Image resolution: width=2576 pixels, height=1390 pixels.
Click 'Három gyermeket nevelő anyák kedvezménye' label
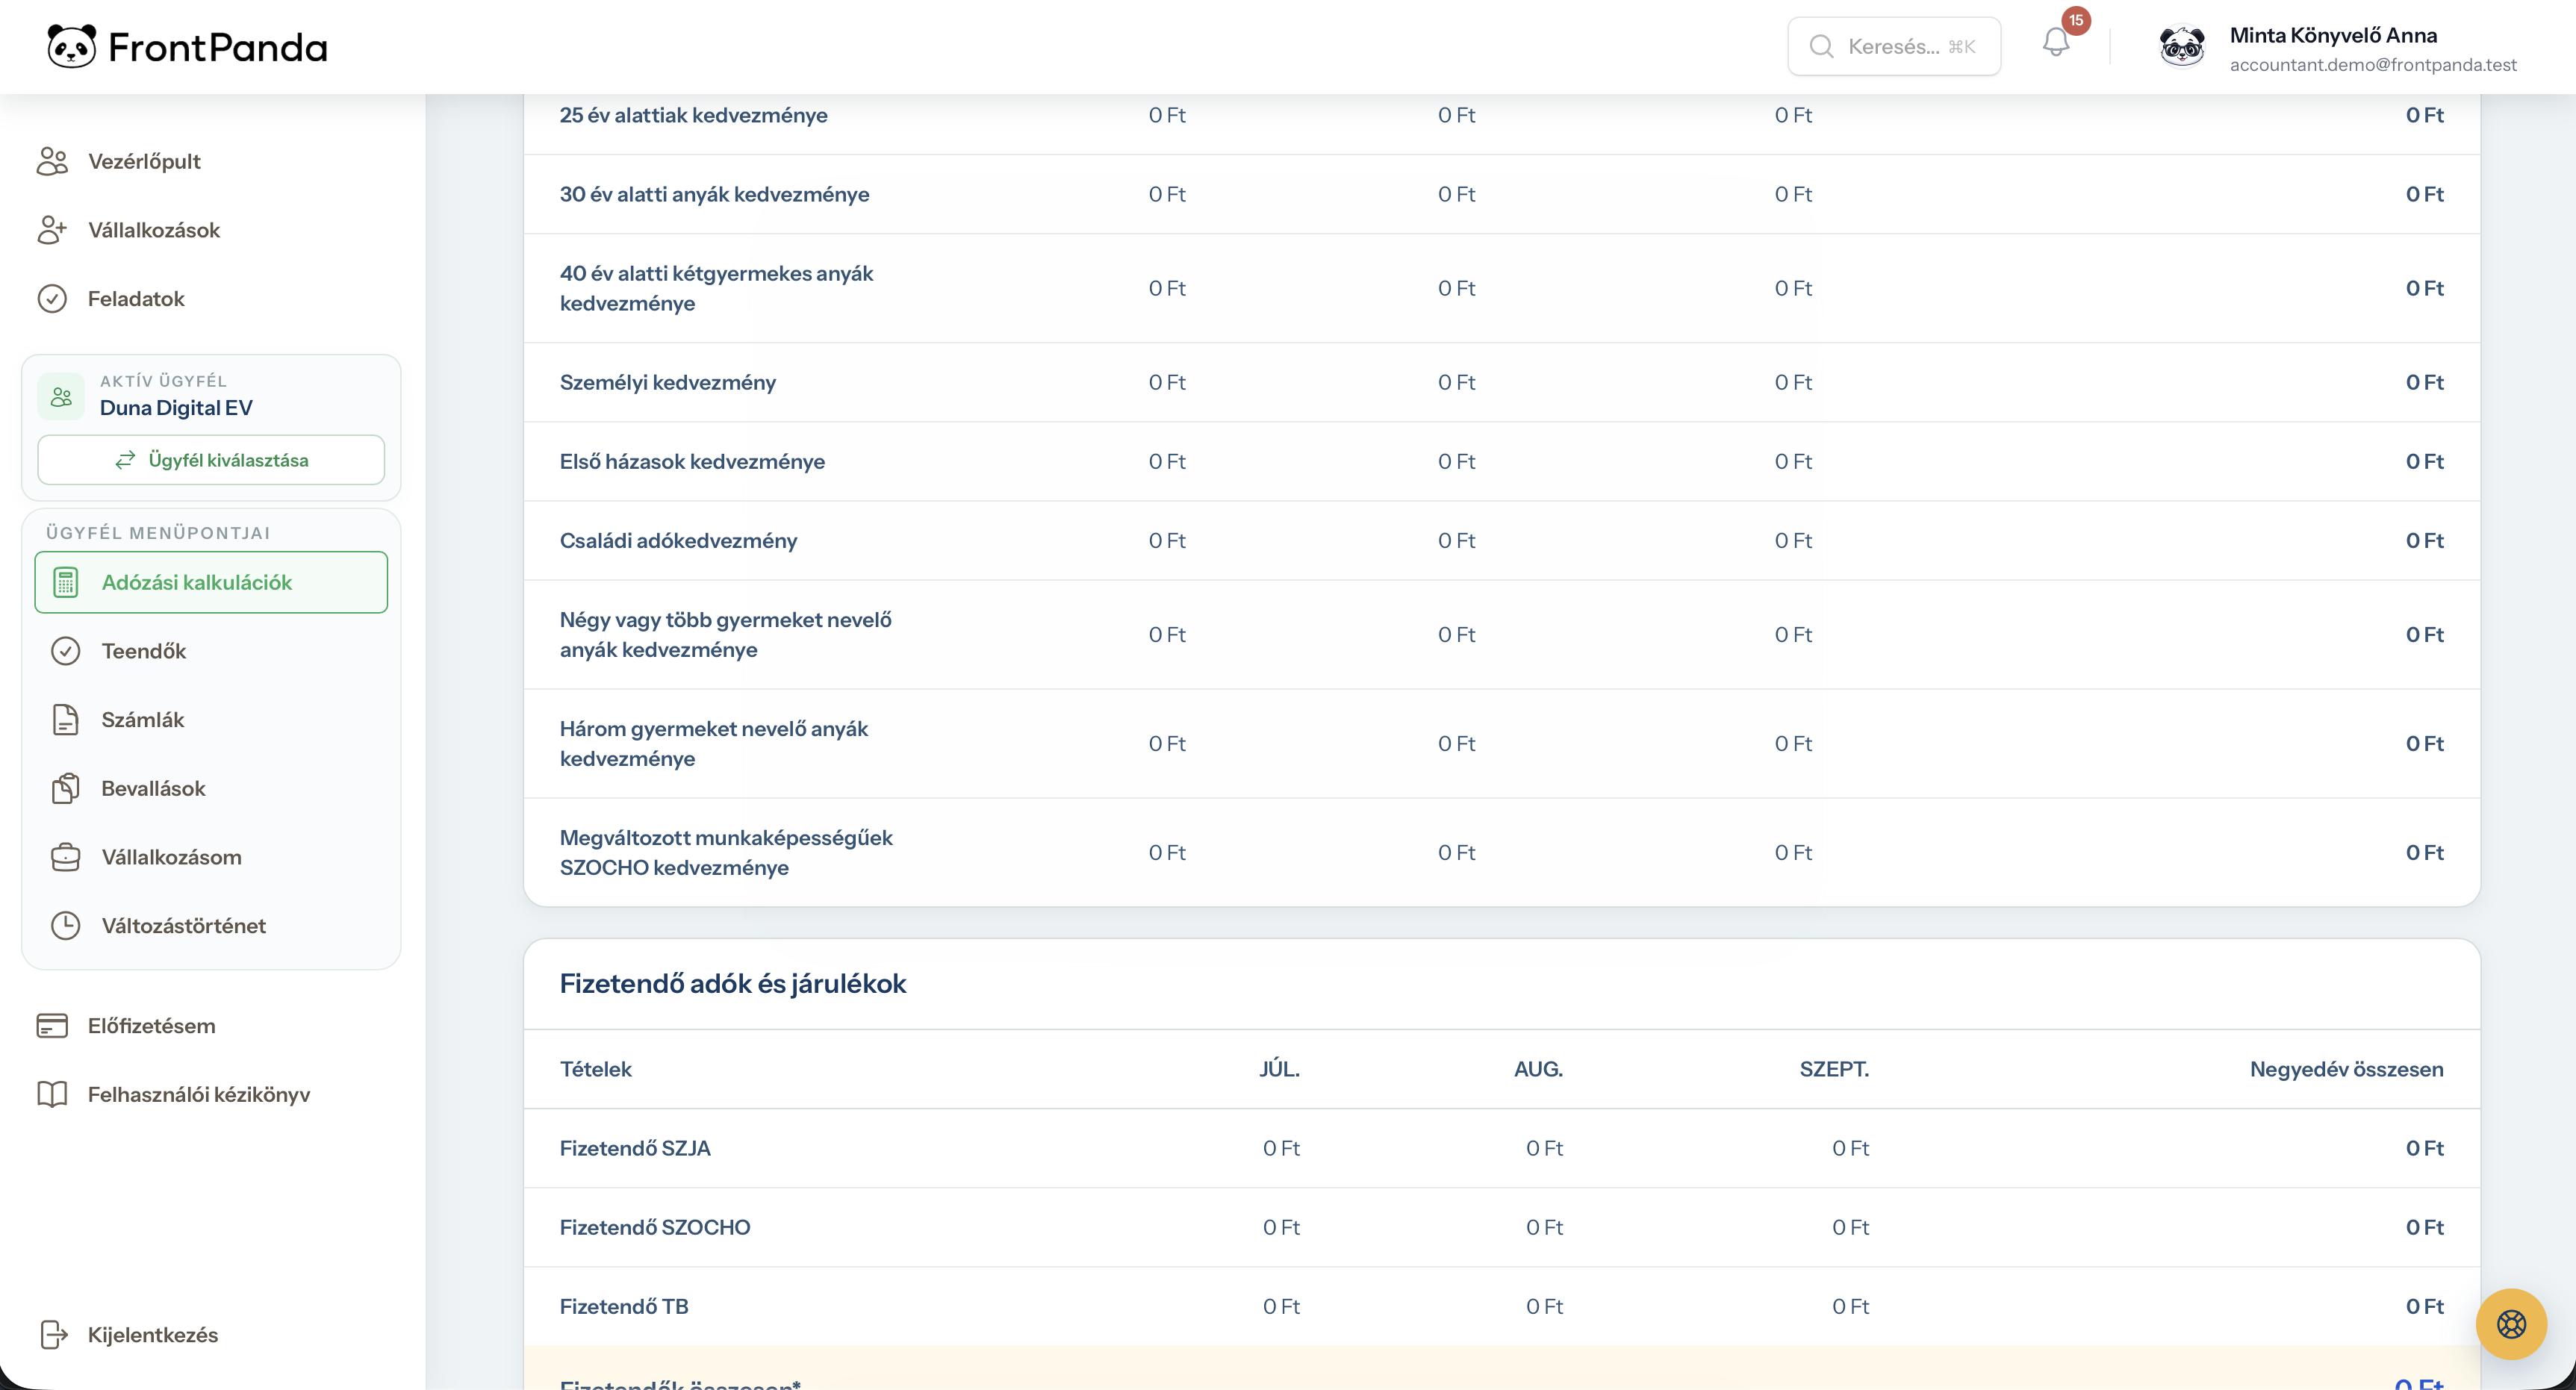[x=713, y=743]
